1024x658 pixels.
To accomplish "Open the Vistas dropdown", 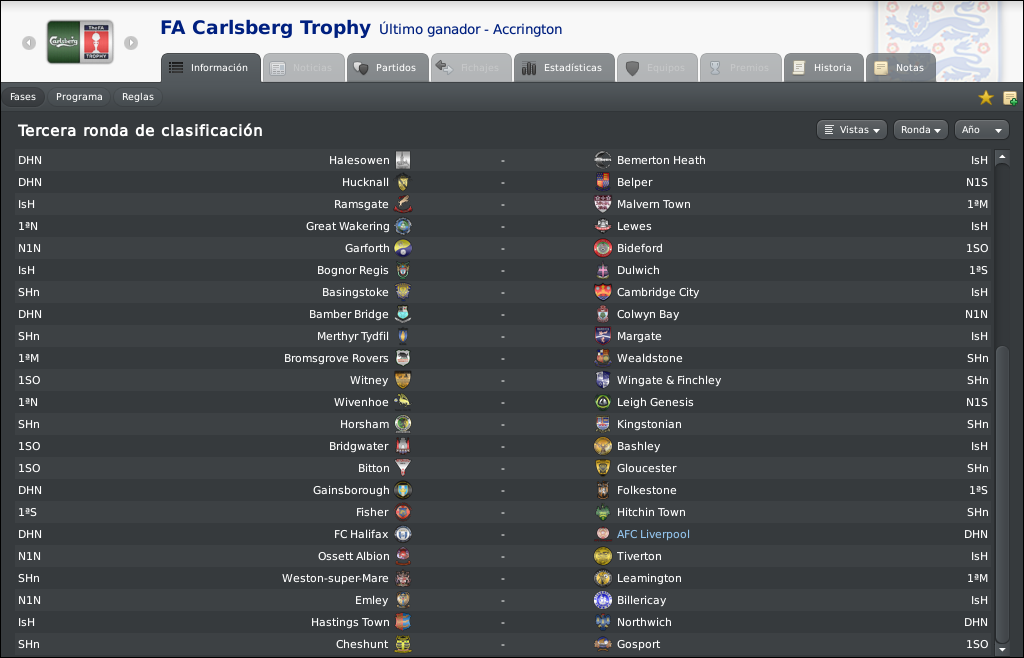I will (x=852, y=130).
